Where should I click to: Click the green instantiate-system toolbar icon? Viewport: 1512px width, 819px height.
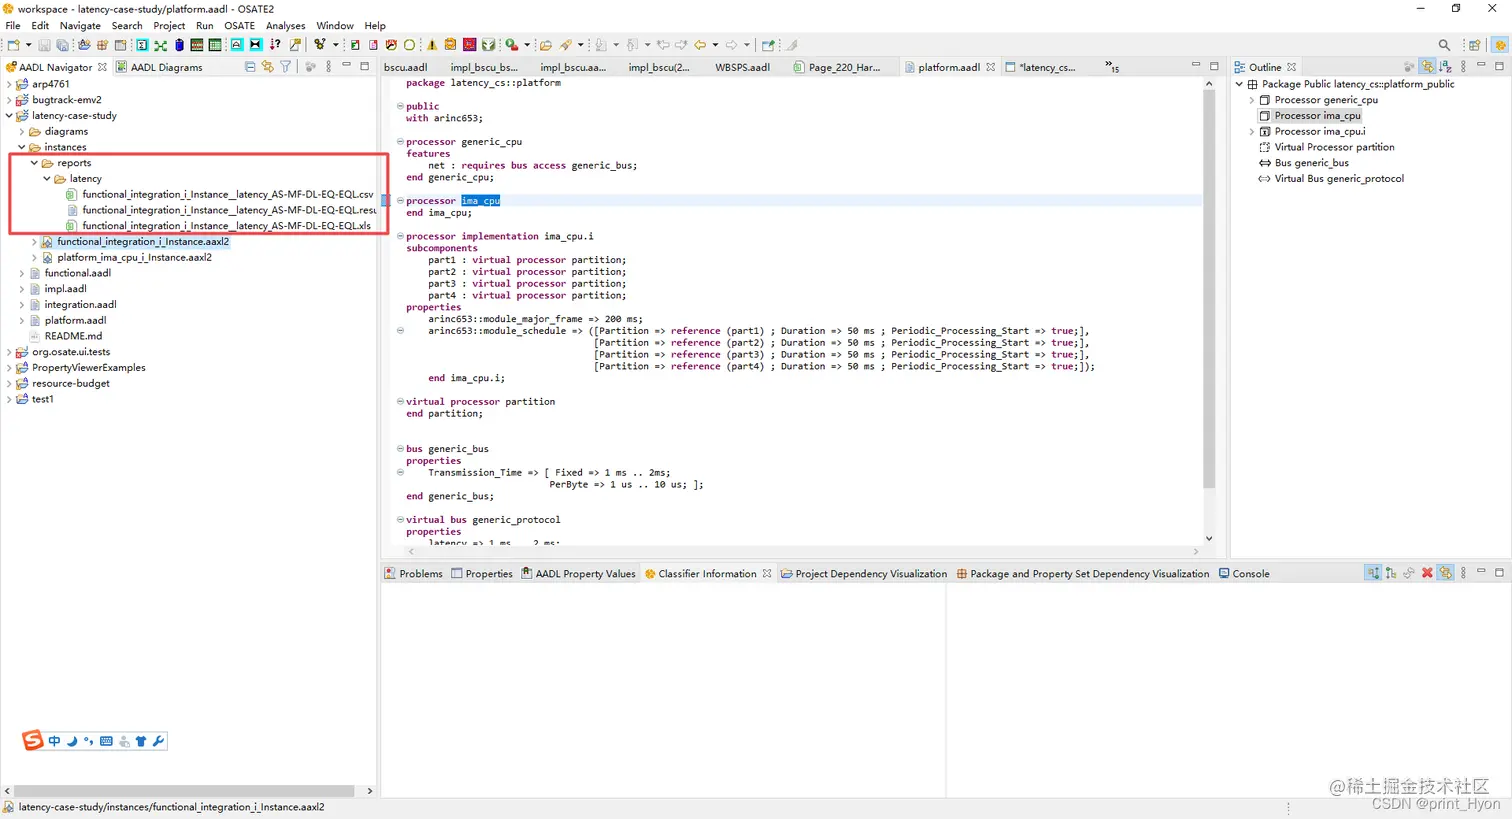[x=160, y=45]
